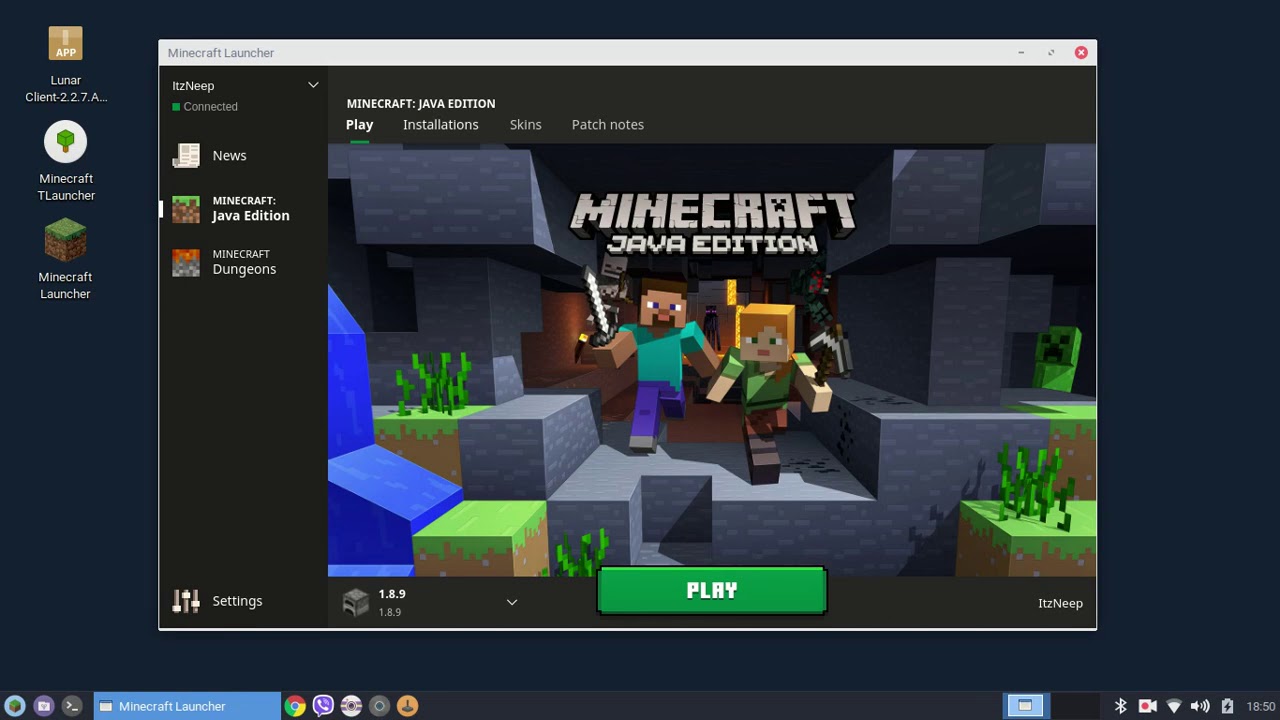Viewport: 1280px width, 720px height.
Task: Switch to the Installations tab
Action: (x=441, y=124)
